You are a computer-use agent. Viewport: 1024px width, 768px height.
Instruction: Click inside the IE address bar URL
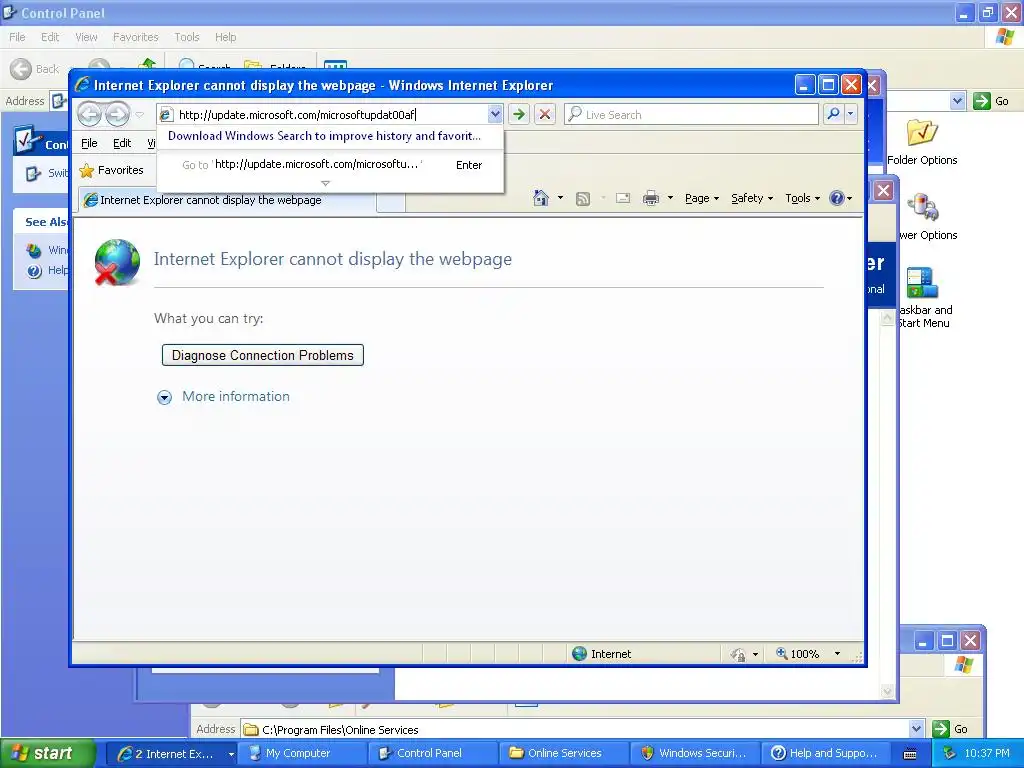[323, 115]
